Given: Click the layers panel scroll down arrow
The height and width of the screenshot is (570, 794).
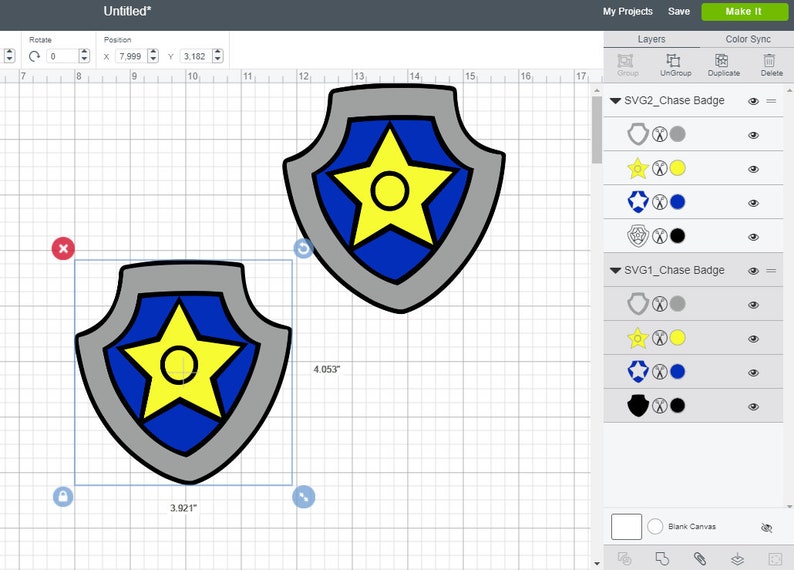Looking at the screenshot, I should (789, 506).
